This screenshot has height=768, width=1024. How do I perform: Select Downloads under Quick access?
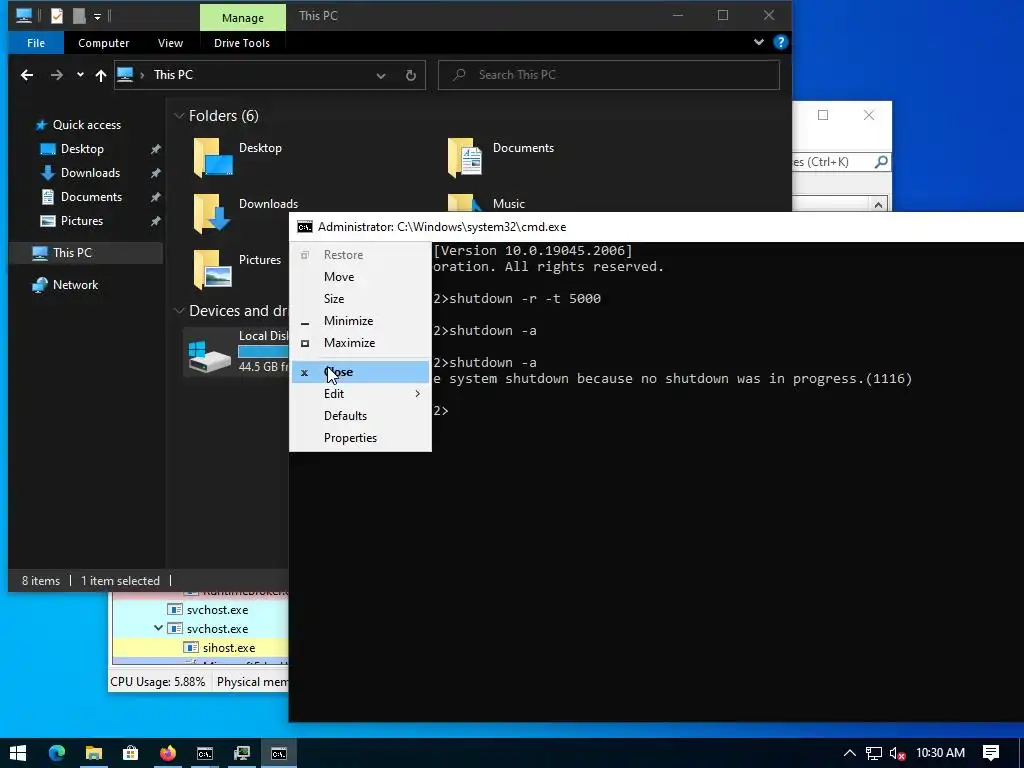tap(90, 173)
